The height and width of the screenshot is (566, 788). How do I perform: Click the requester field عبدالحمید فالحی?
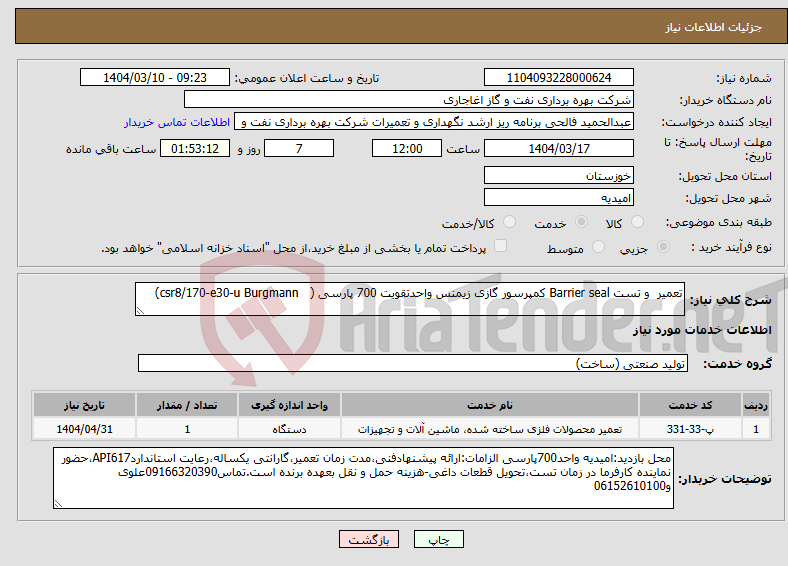click(x=434, y=122)
